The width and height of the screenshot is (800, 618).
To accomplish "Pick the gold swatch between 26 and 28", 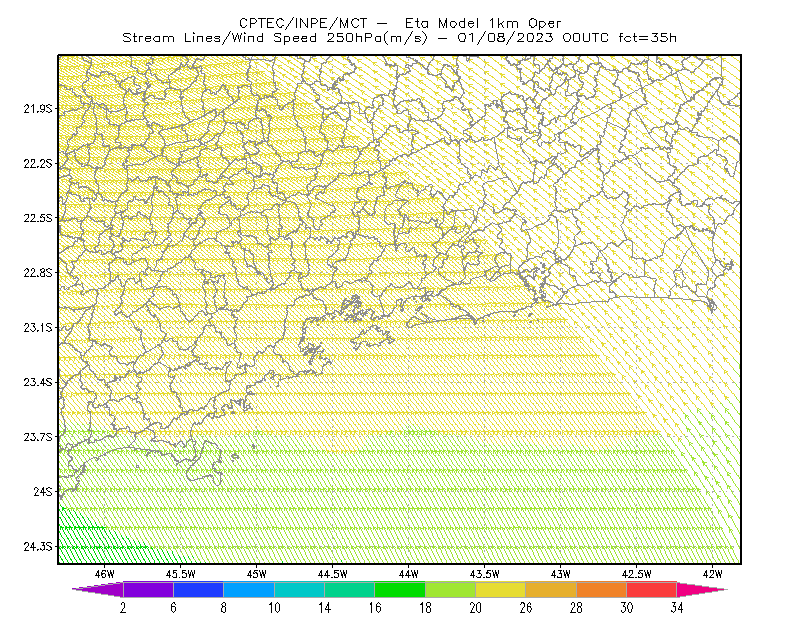I will click(551, 589).
